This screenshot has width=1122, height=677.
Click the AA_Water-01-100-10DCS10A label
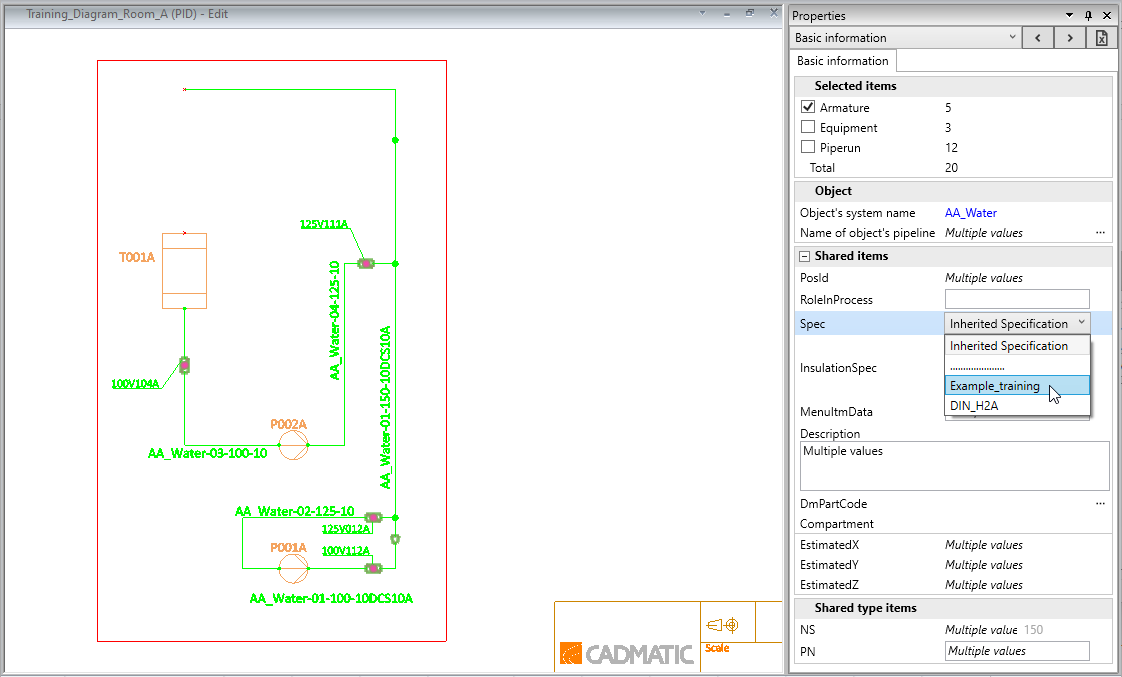(331, 598)
